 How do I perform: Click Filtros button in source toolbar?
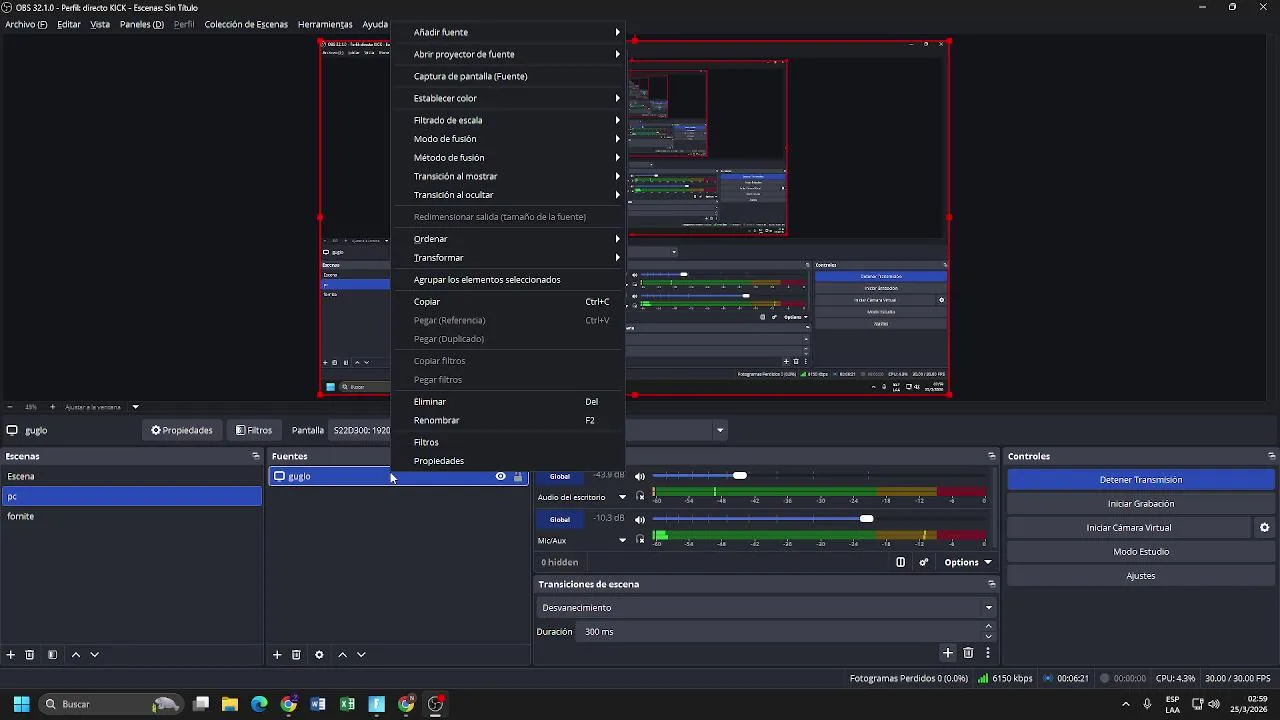point(254,430)
